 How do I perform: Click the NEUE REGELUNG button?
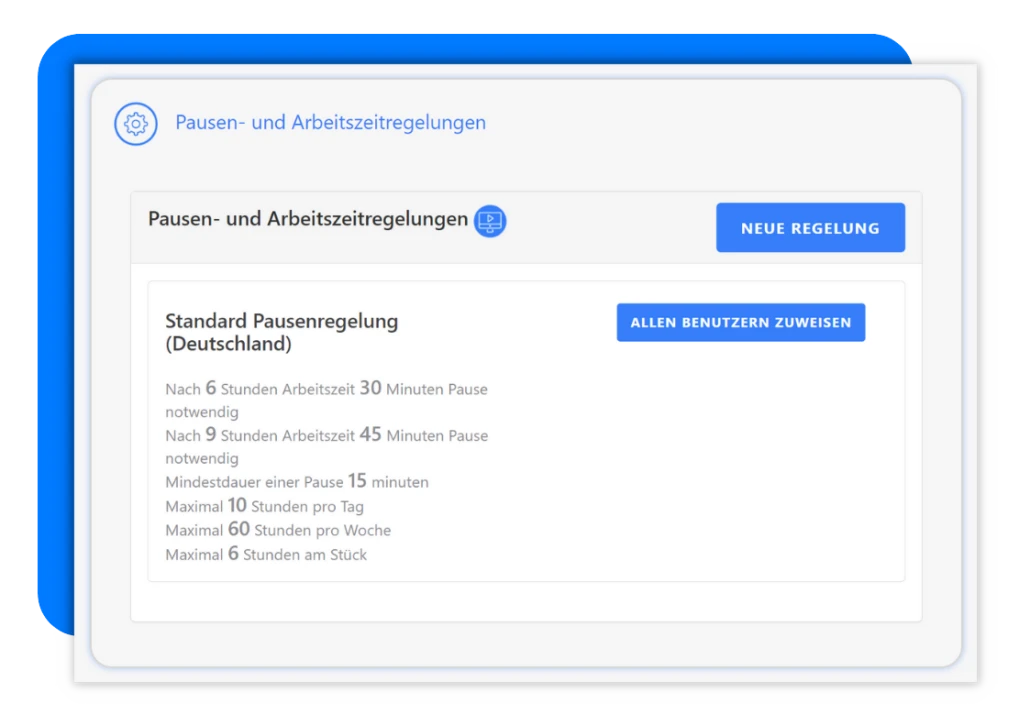(x=810, y=227)
